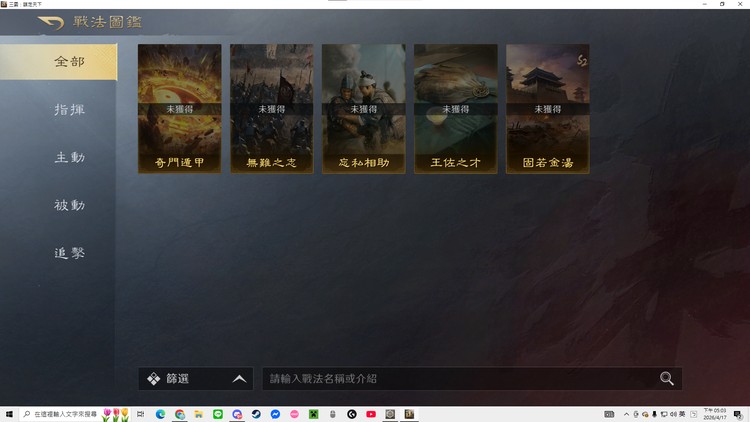Open the mouse utility taskbar icon
The height and width of the screenshot is (422, 750).
332,414
